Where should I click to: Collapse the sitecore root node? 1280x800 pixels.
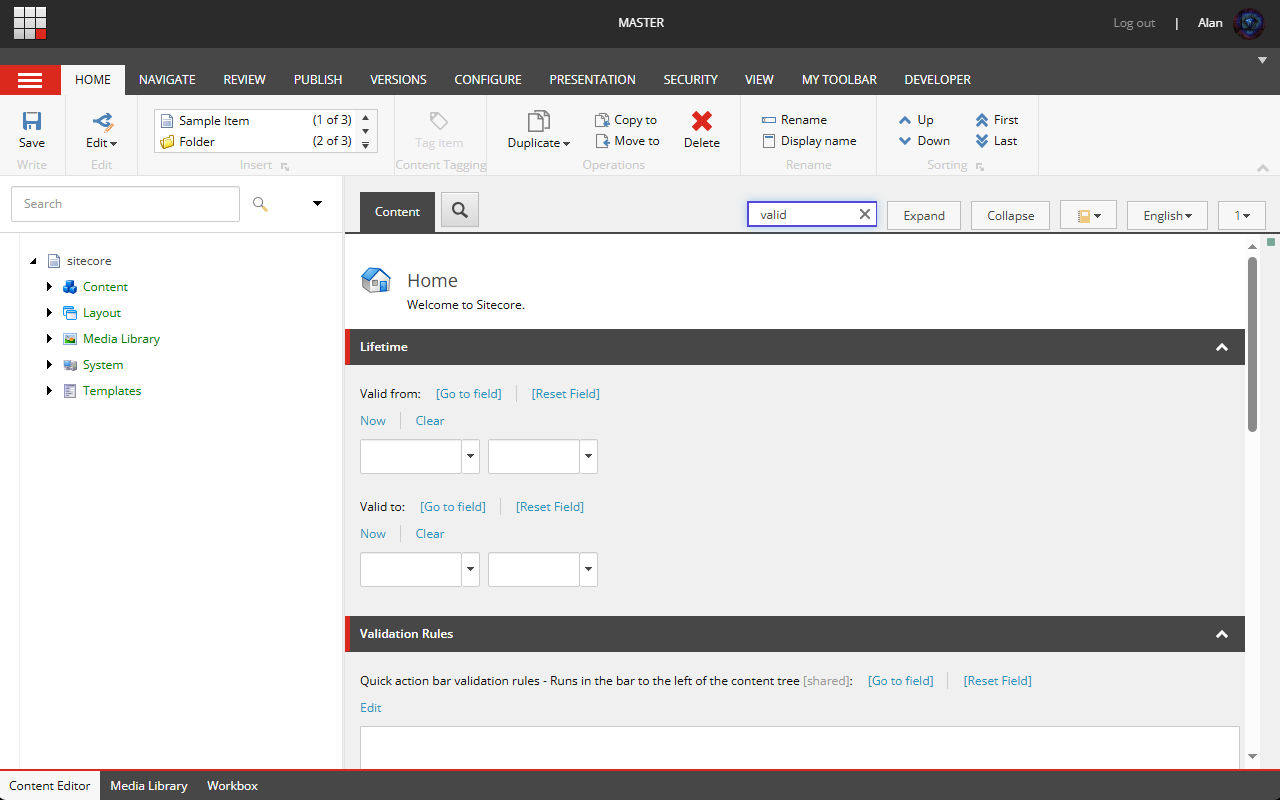coord(33,261)
